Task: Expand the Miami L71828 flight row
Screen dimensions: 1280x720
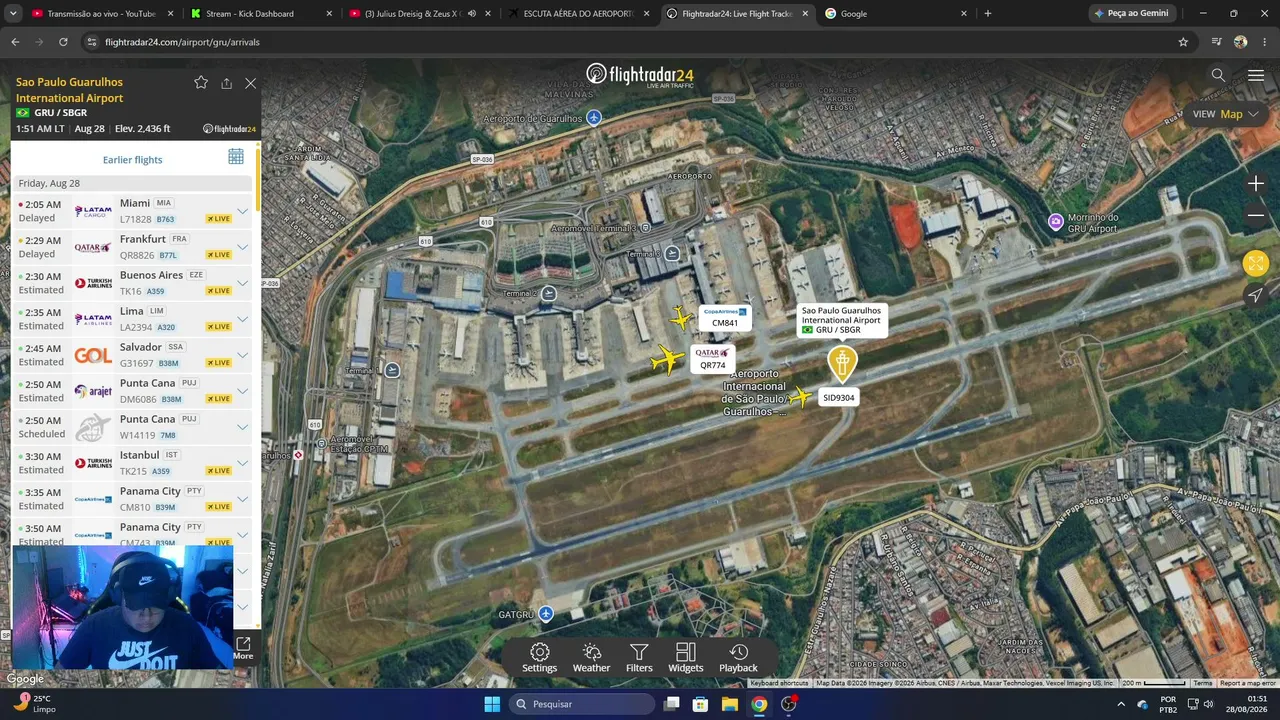Action: pyautogui.click(x=242, y=211)
